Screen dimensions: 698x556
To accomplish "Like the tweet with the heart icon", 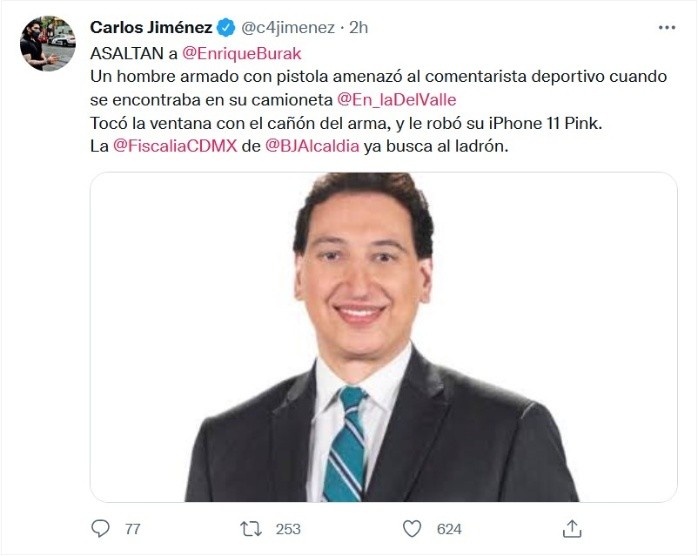I will pos(412,529).
